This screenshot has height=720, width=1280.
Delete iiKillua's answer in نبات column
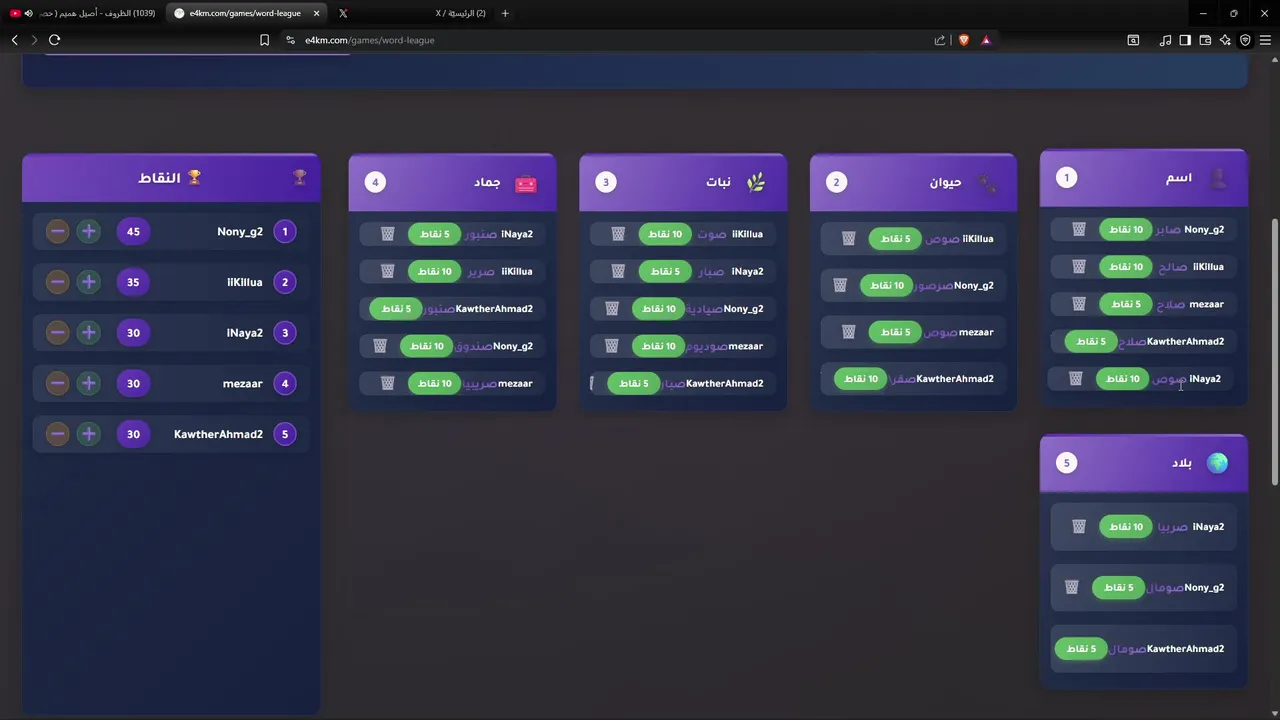click(618, 234)
